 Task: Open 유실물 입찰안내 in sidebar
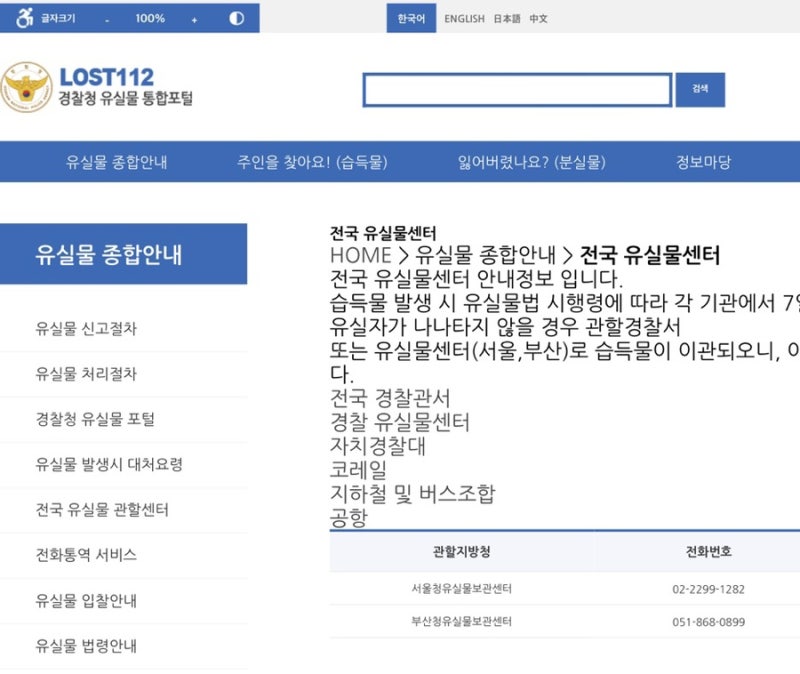pos(86,600)
